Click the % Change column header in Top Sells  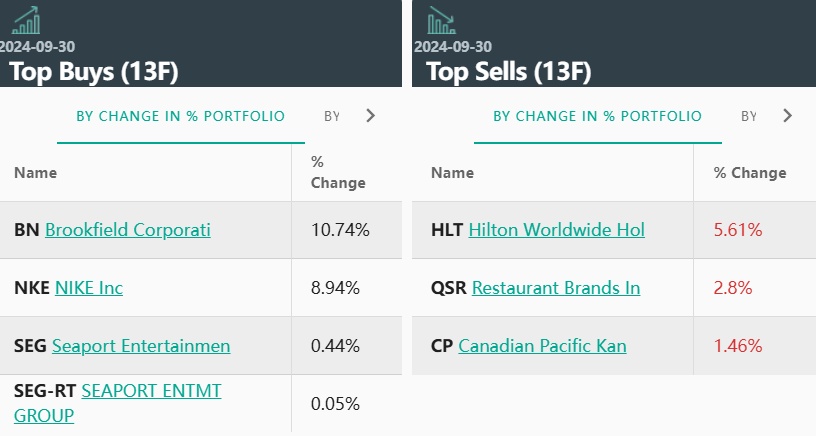coord(750,173)
